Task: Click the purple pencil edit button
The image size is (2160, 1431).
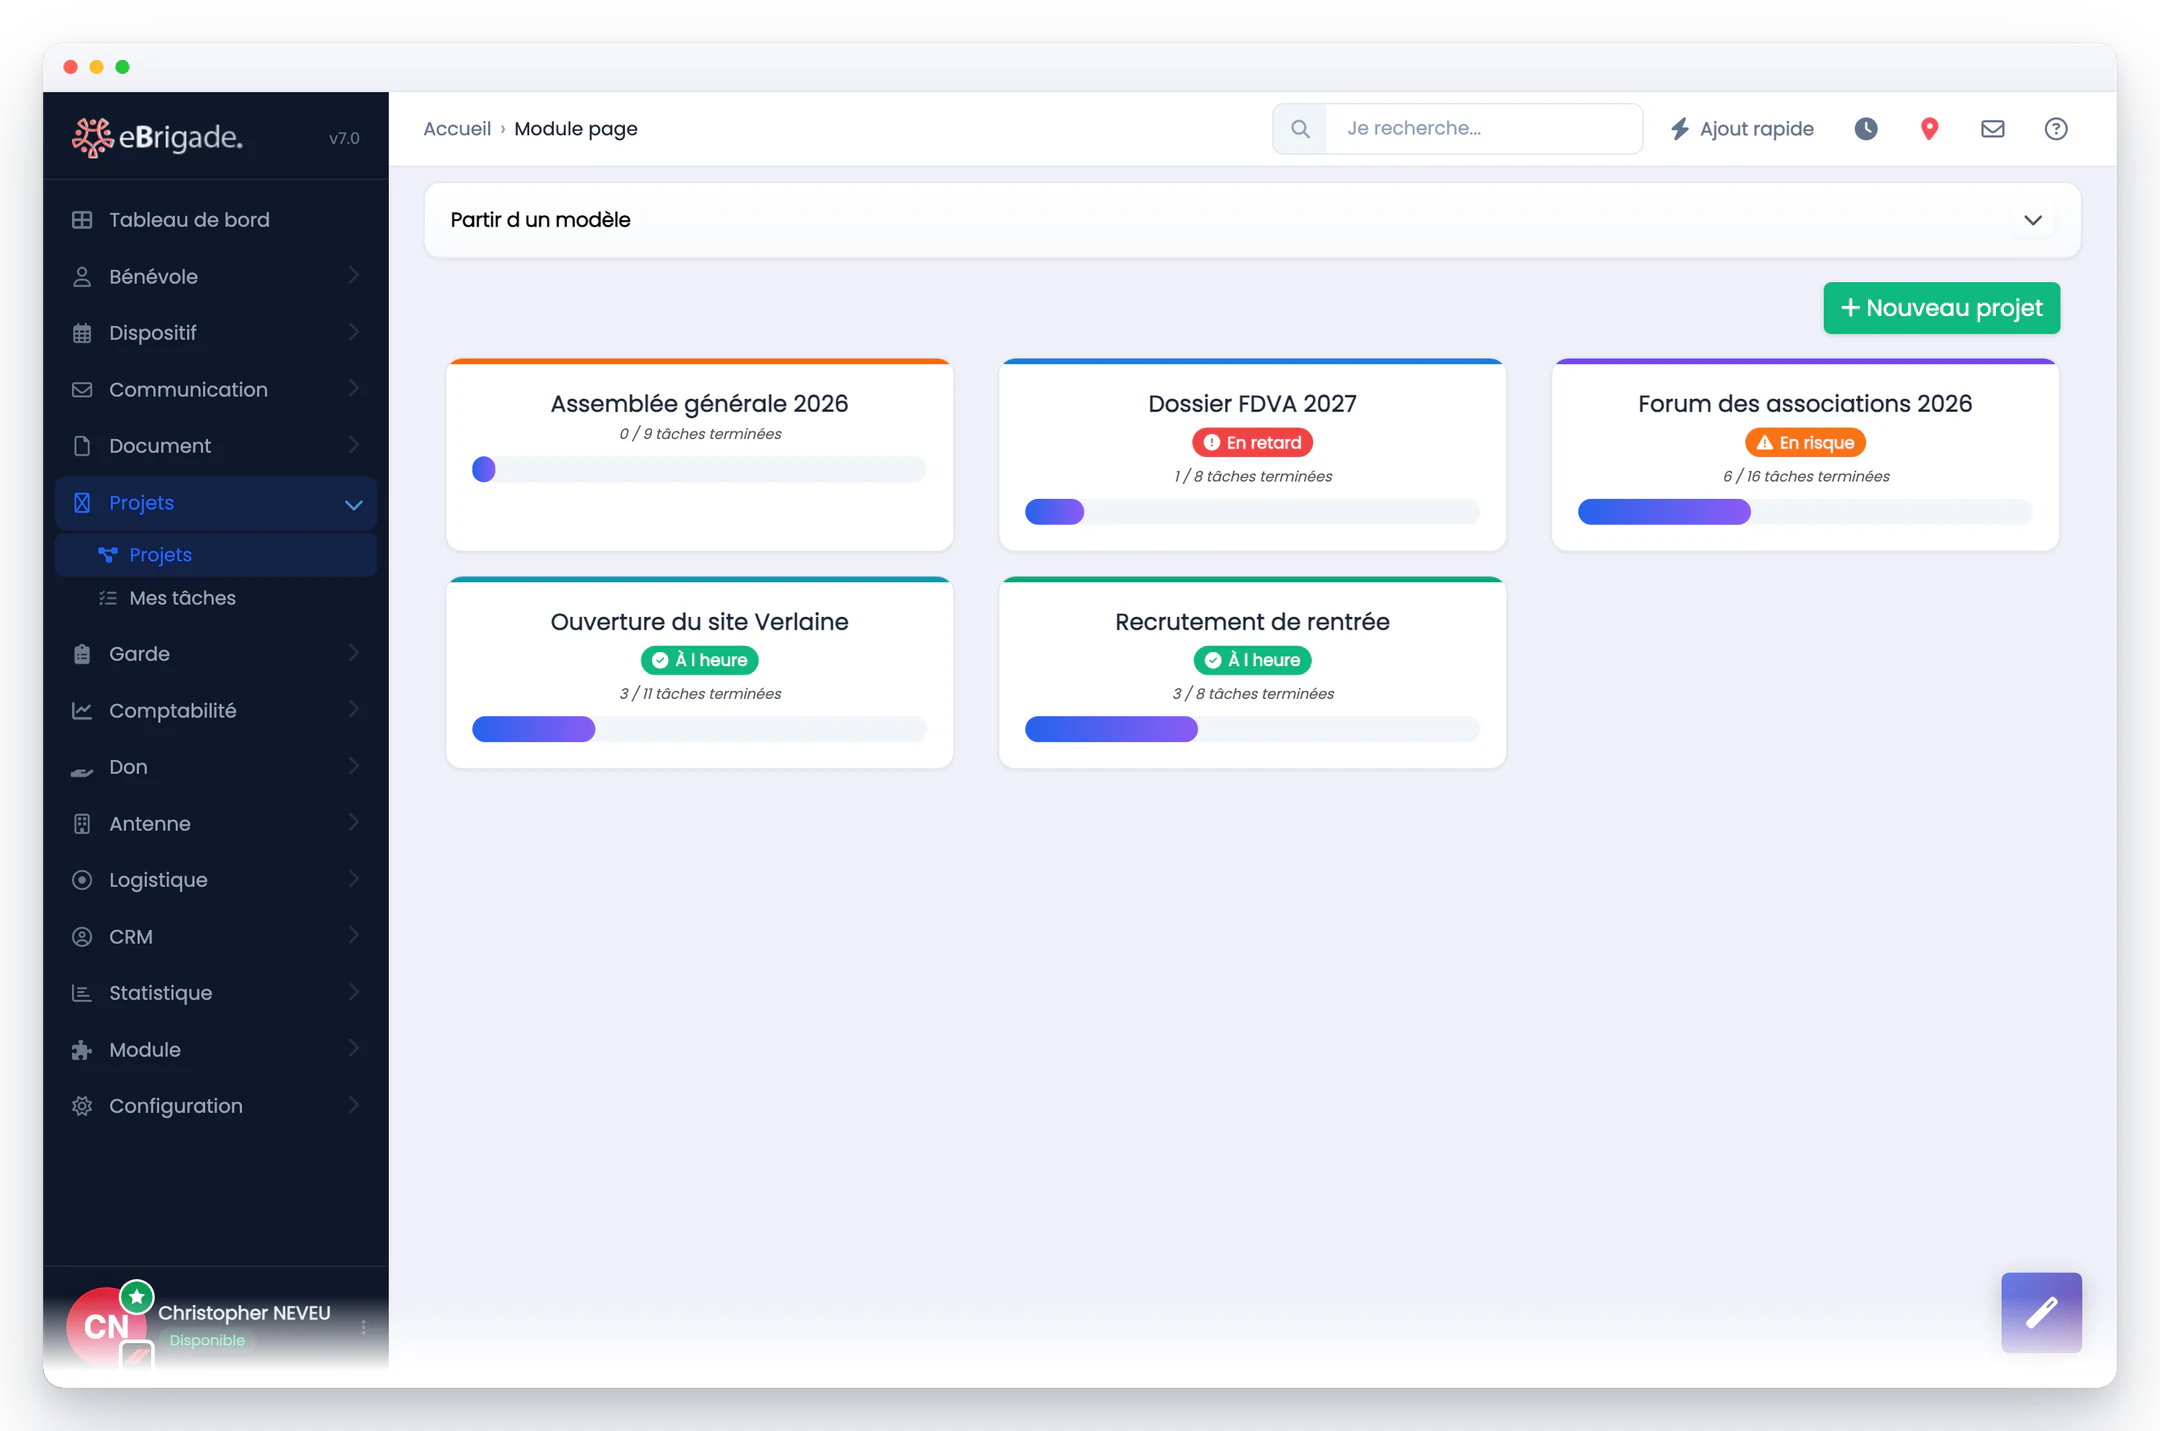Action: 2042,1313
